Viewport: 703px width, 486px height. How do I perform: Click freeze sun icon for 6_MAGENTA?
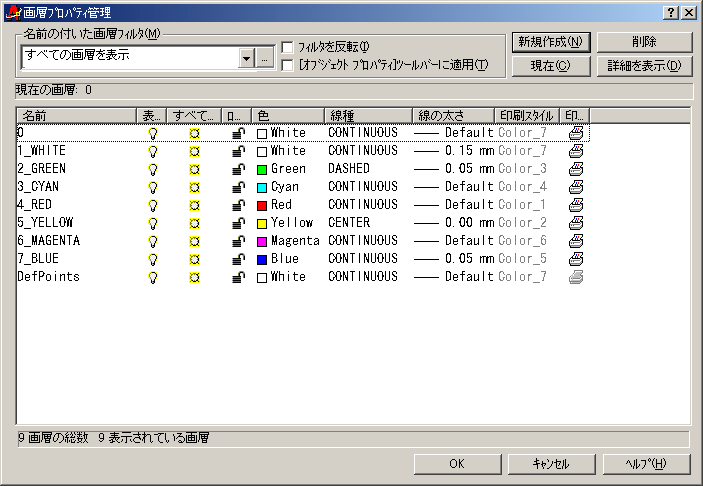(194, 241)
